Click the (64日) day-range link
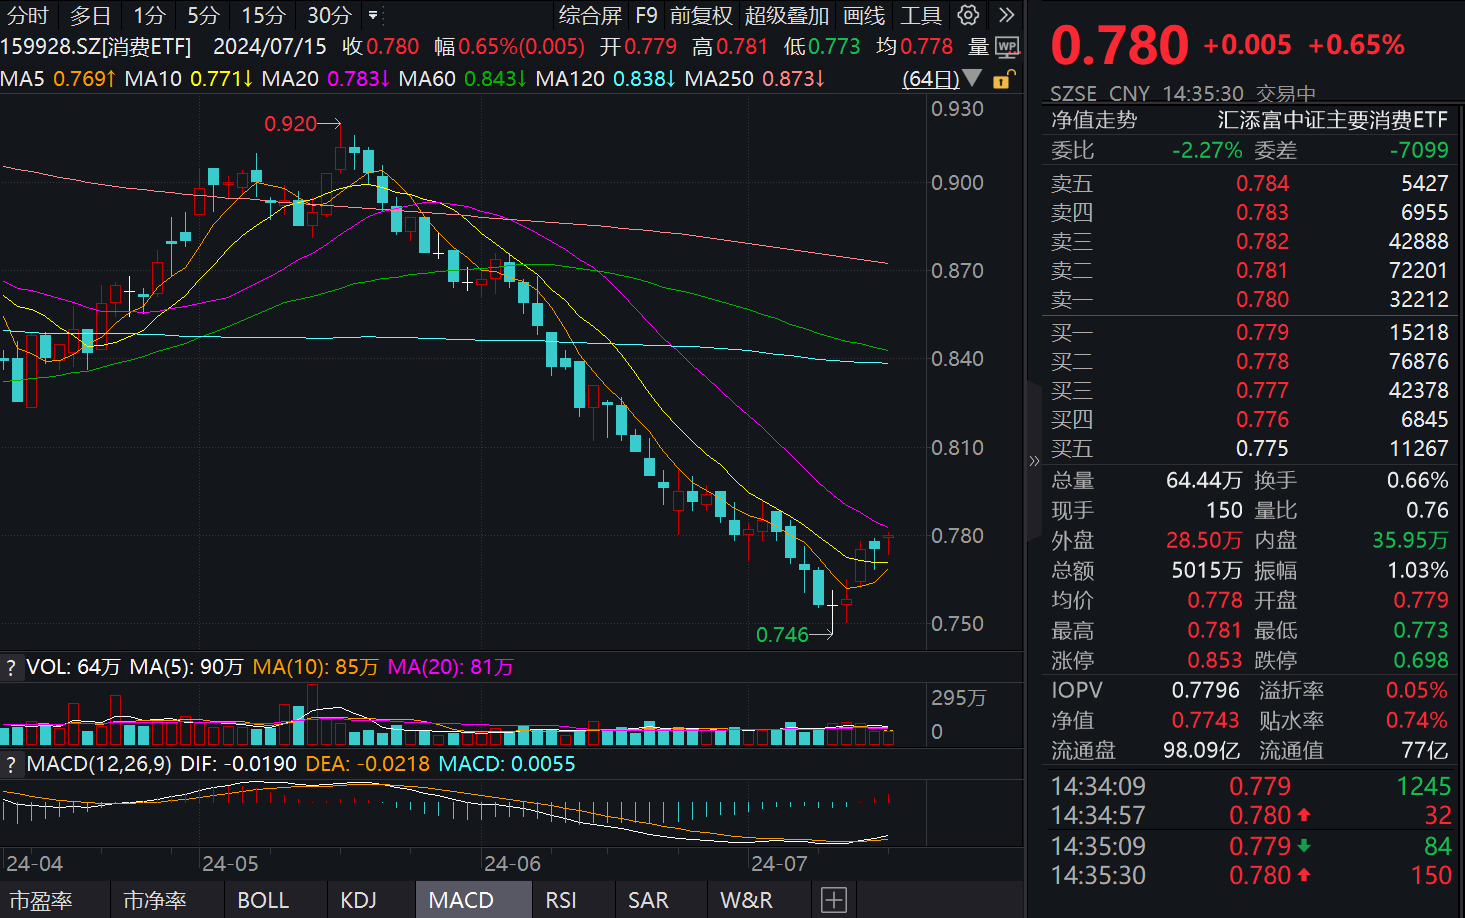 tap(930, 78)
